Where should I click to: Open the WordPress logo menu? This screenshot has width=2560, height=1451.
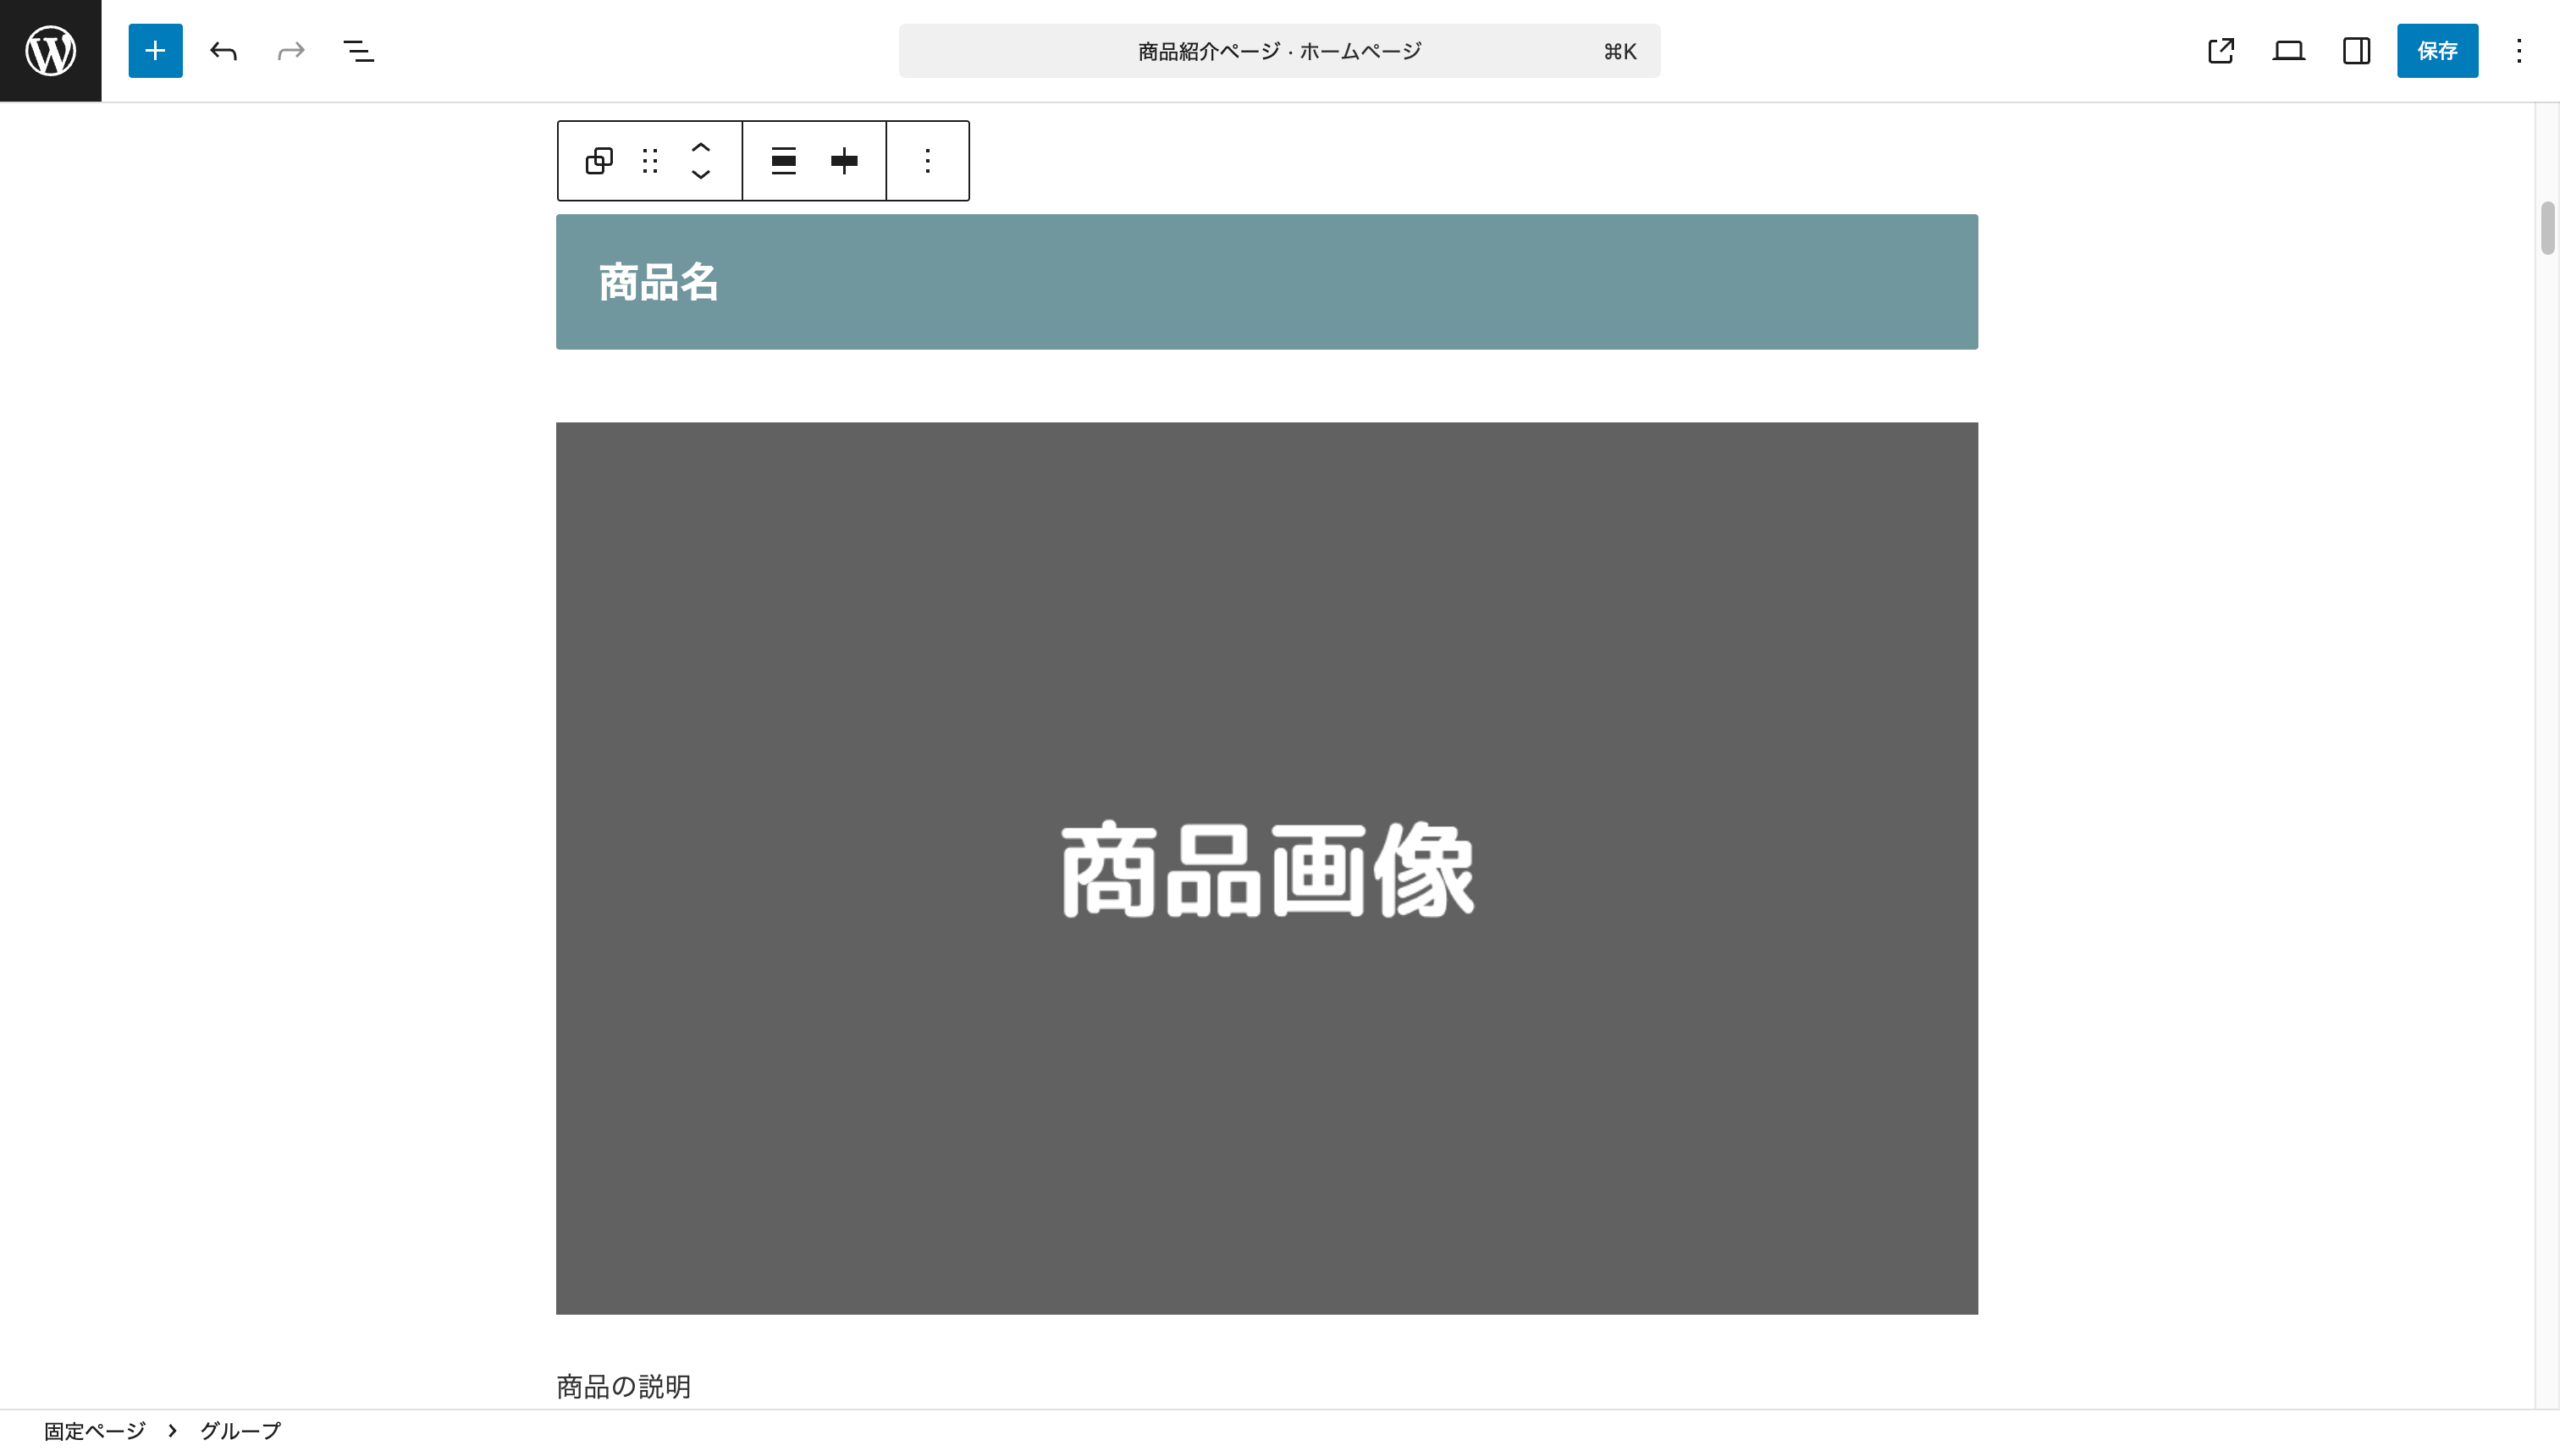[50, 50]
